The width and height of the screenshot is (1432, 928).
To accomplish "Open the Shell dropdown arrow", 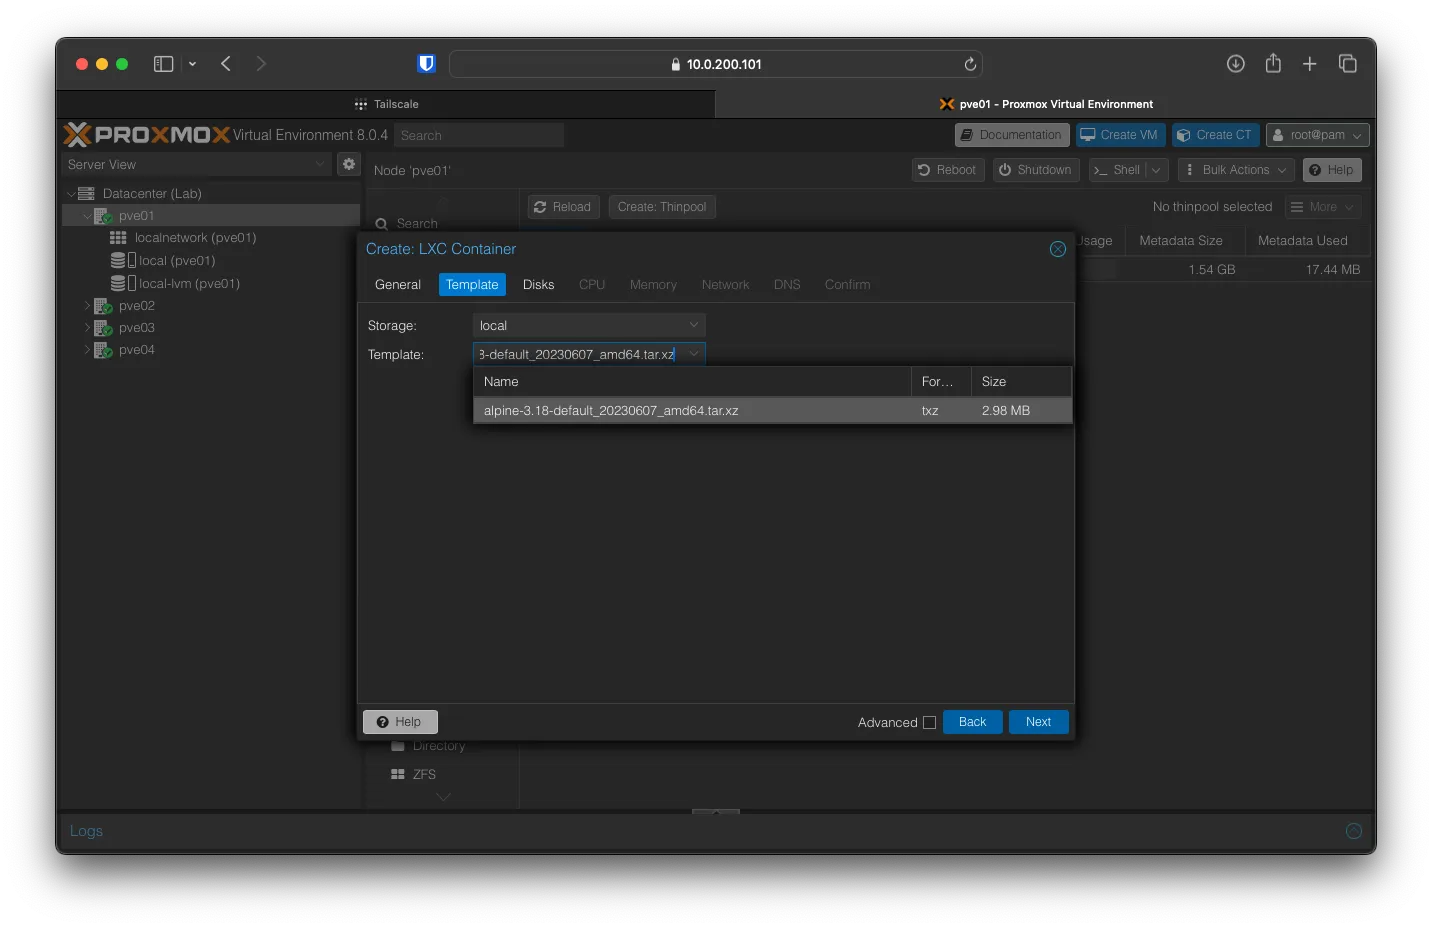I will point(1157,170).
